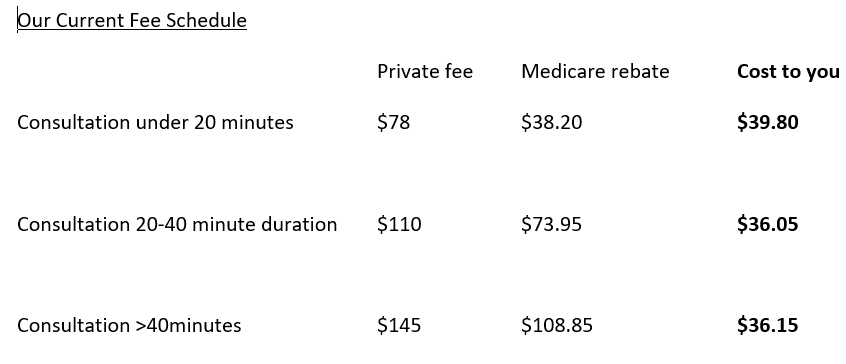Click the bold $36.15 cost value
Image resolution: width=846 pixels, height=364 pixels.
click(x=768, y=325)
